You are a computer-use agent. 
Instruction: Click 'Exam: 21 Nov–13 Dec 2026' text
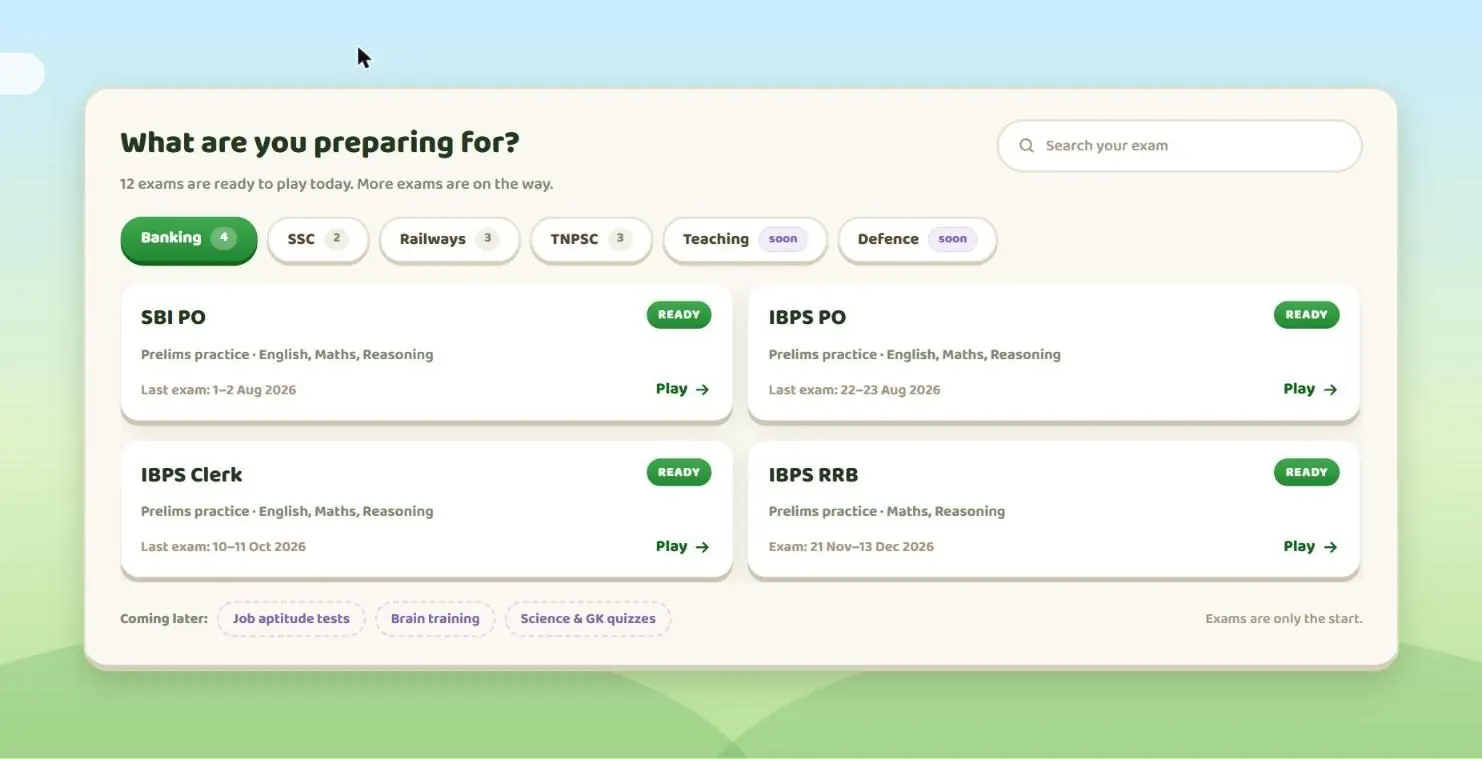(x=851, y=547)
